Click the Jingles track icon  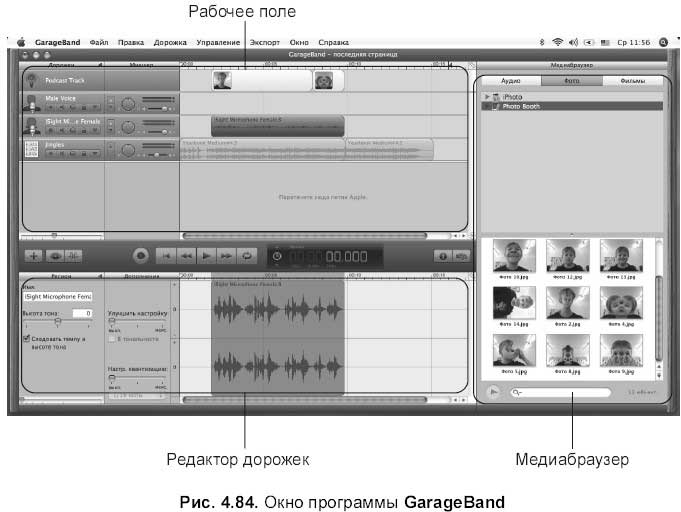coord(31,149)
